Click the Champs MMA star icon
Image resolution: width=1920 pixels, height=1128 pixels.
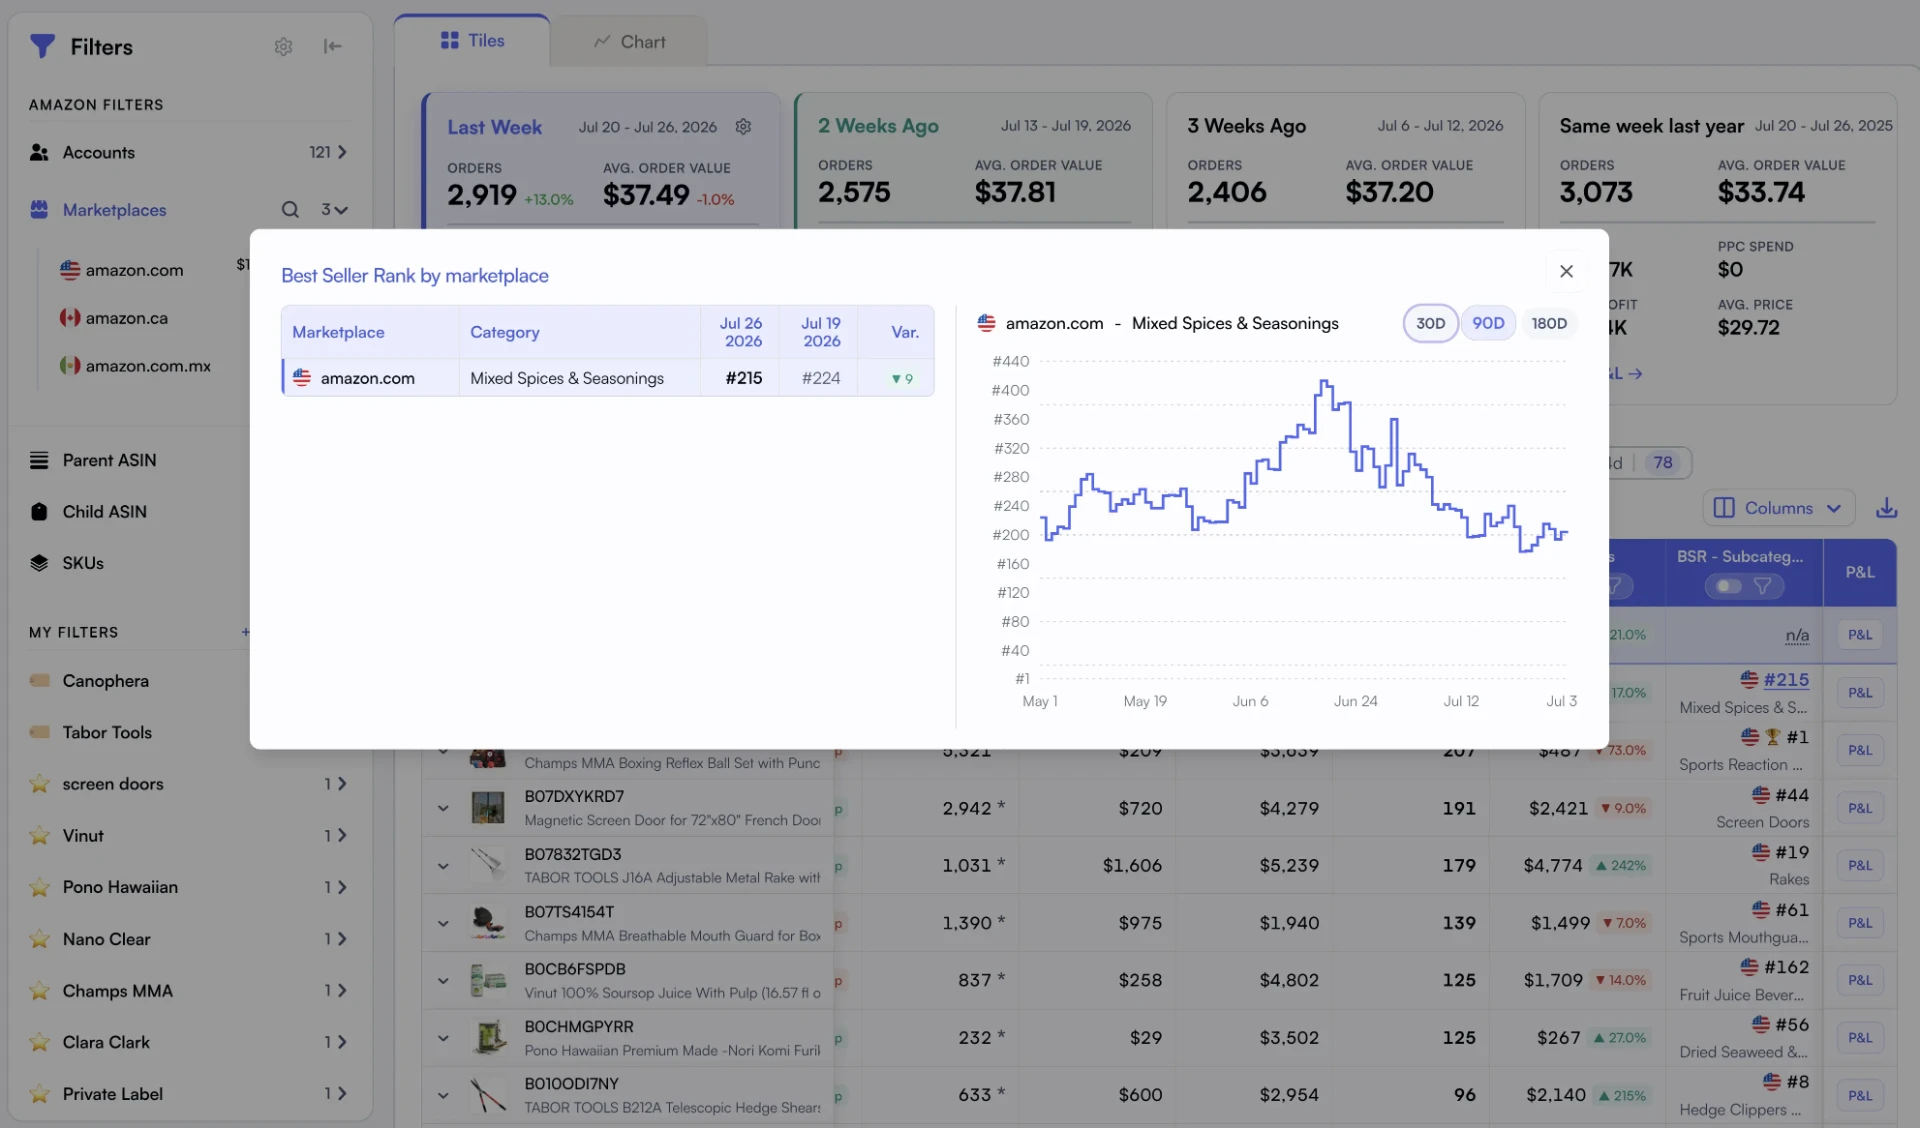(39, 991)
